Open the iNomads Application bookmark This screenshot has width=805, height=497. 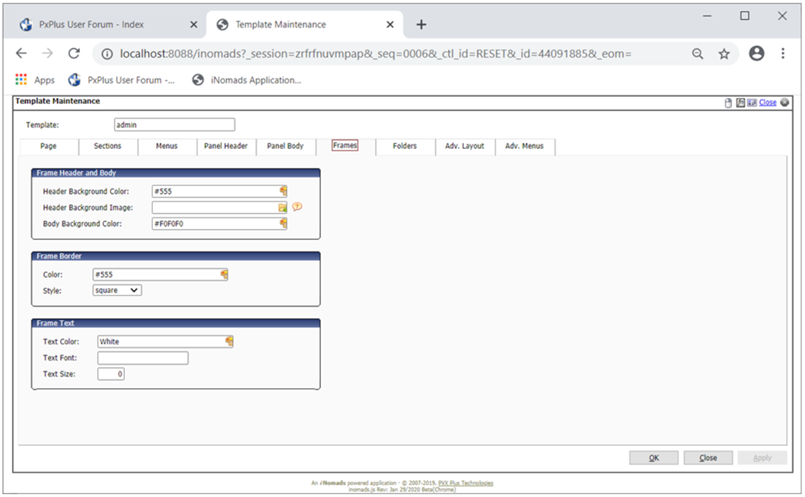pos(246,80)
